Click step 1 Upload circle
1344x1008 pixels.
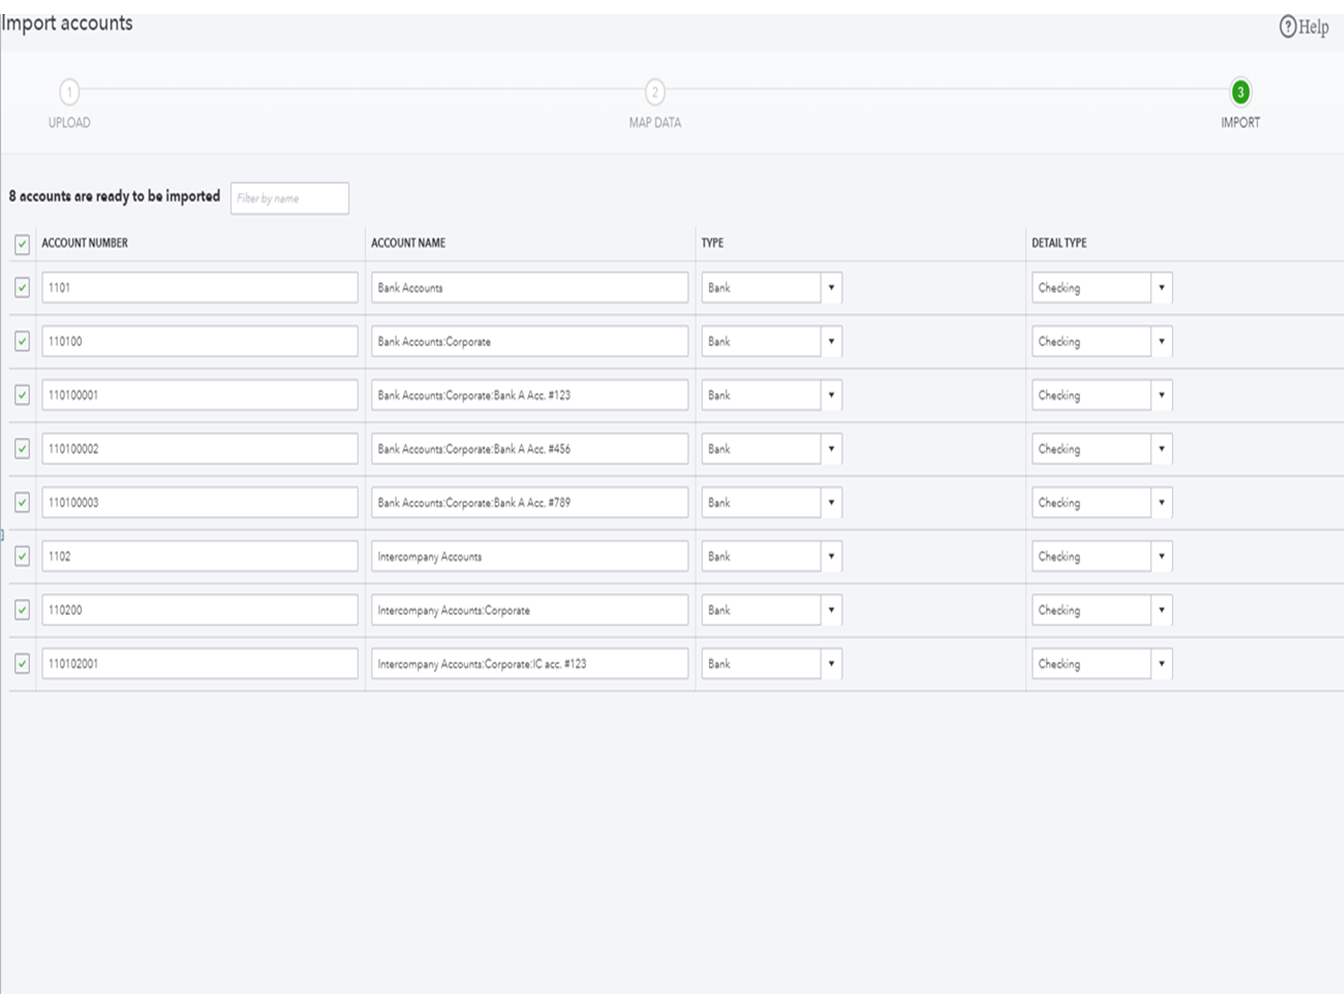[69, 92]
